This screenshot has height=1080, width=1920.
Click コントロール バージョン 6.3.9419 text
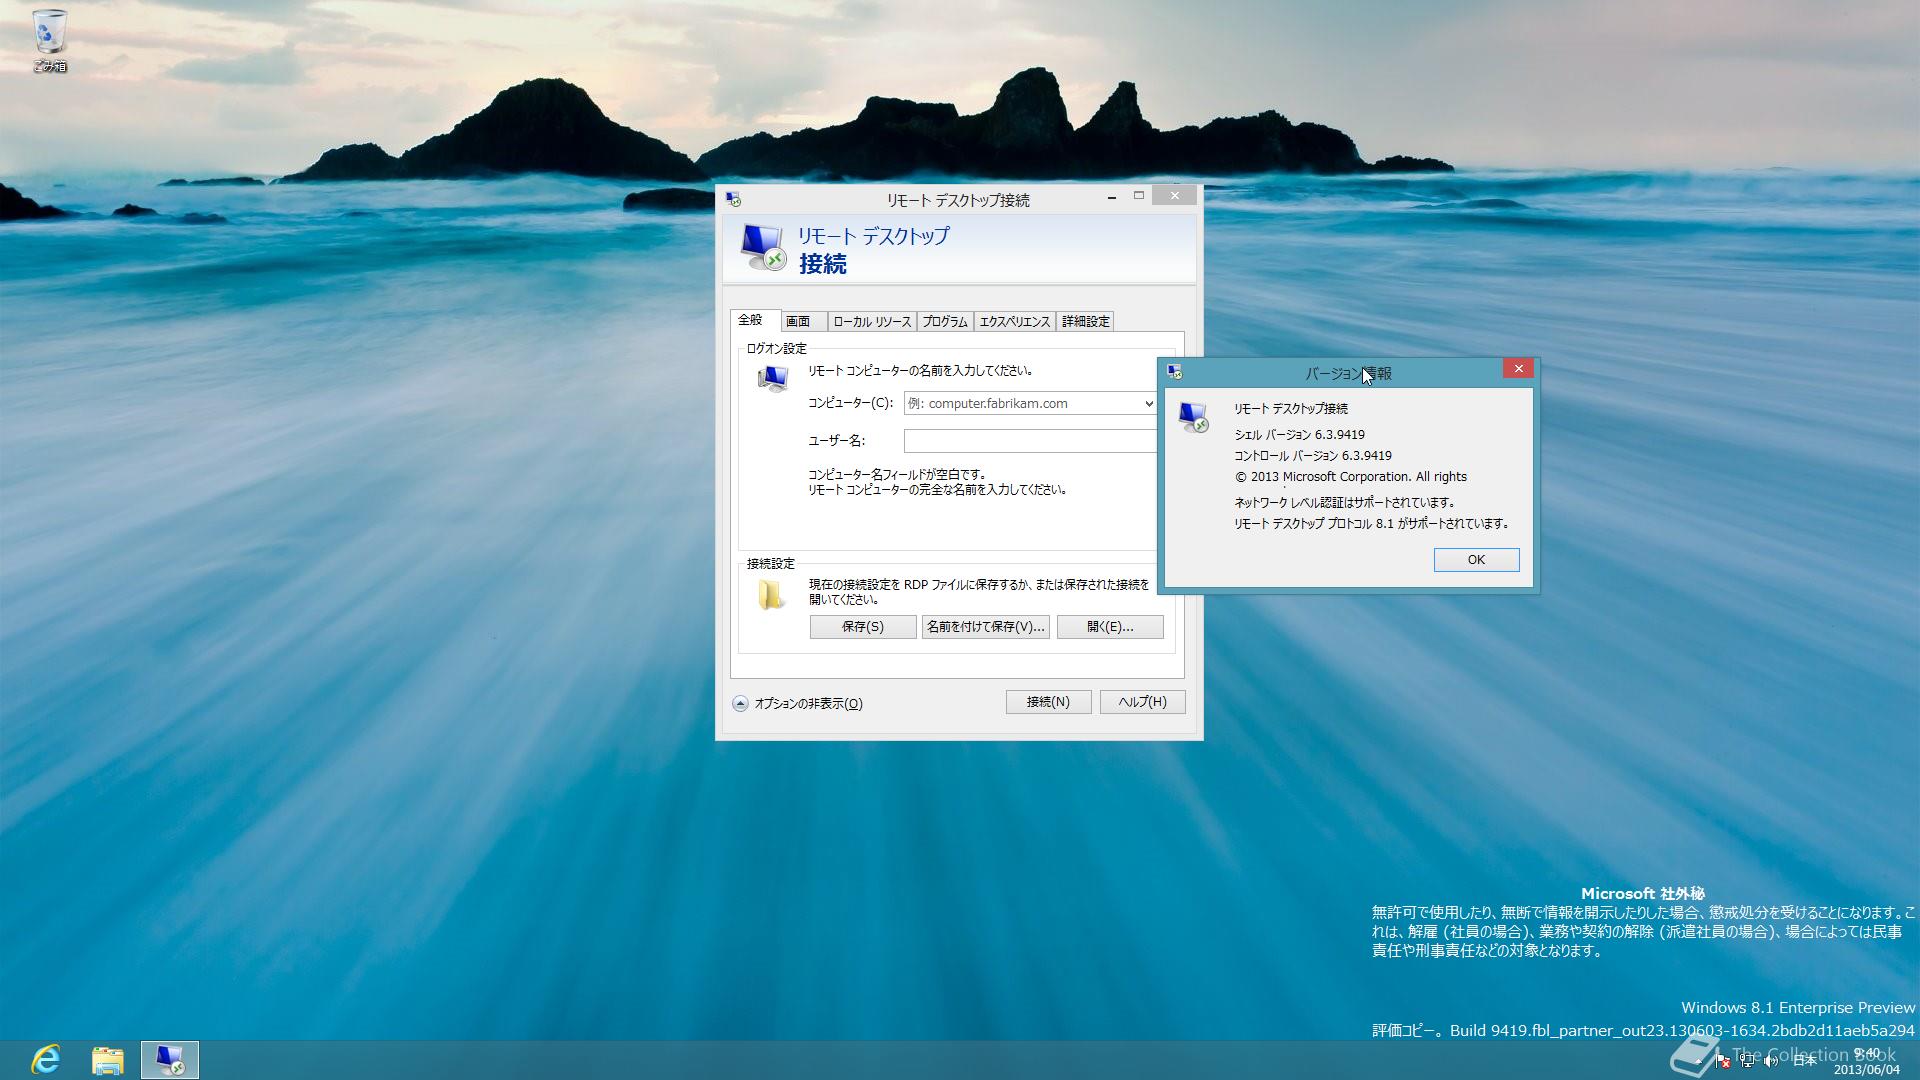[1312, 456]
